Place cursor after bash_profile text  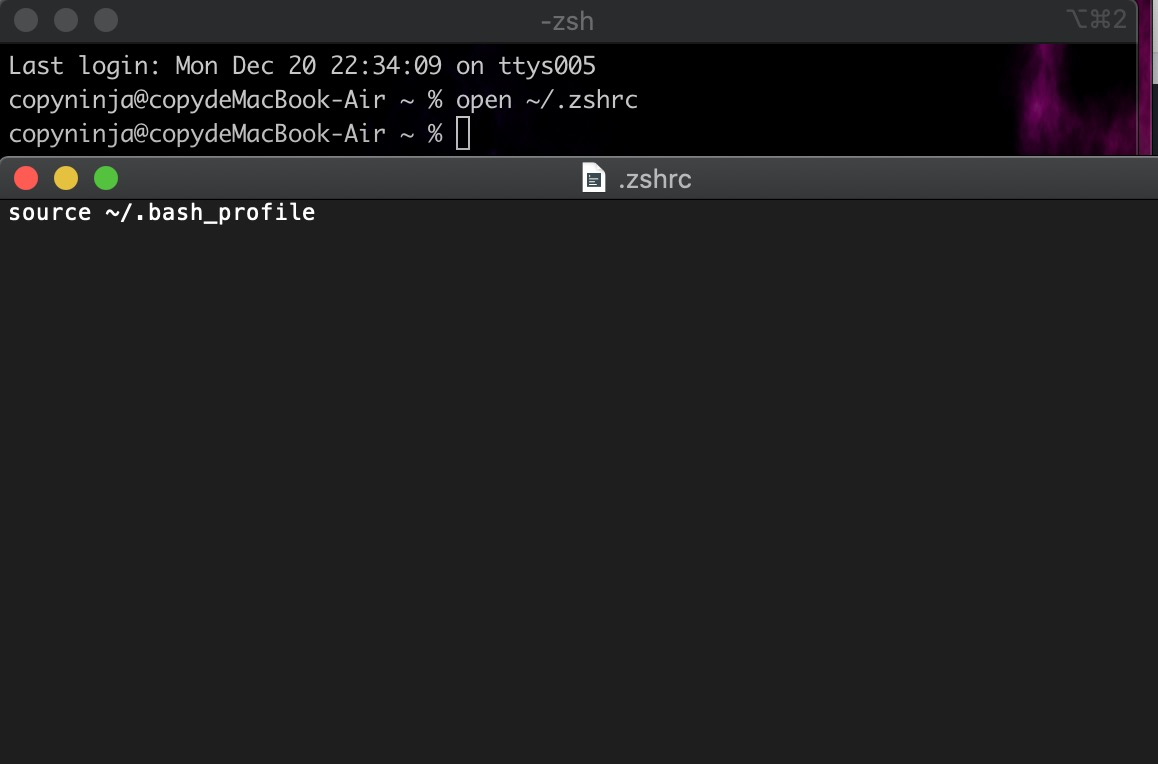pos(318,212)
